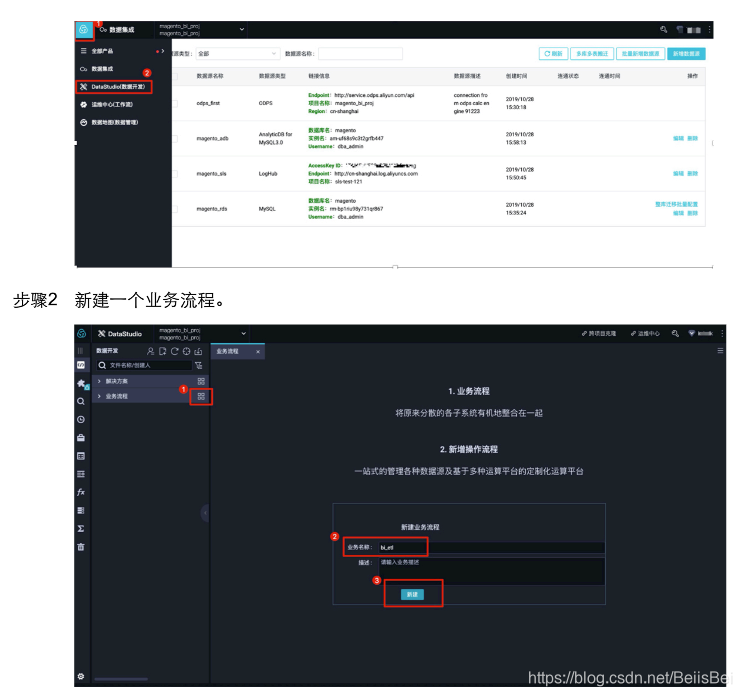This screenshot has height=697, width=742.
Task: Open DataStudio(数据开发) from the product menu
Action: pos(114,87)
